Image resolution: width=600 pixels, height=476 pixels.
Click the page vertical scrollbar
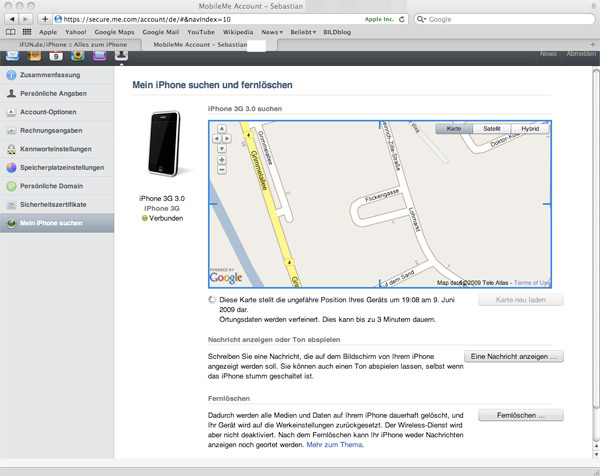[x=596, y=239]
